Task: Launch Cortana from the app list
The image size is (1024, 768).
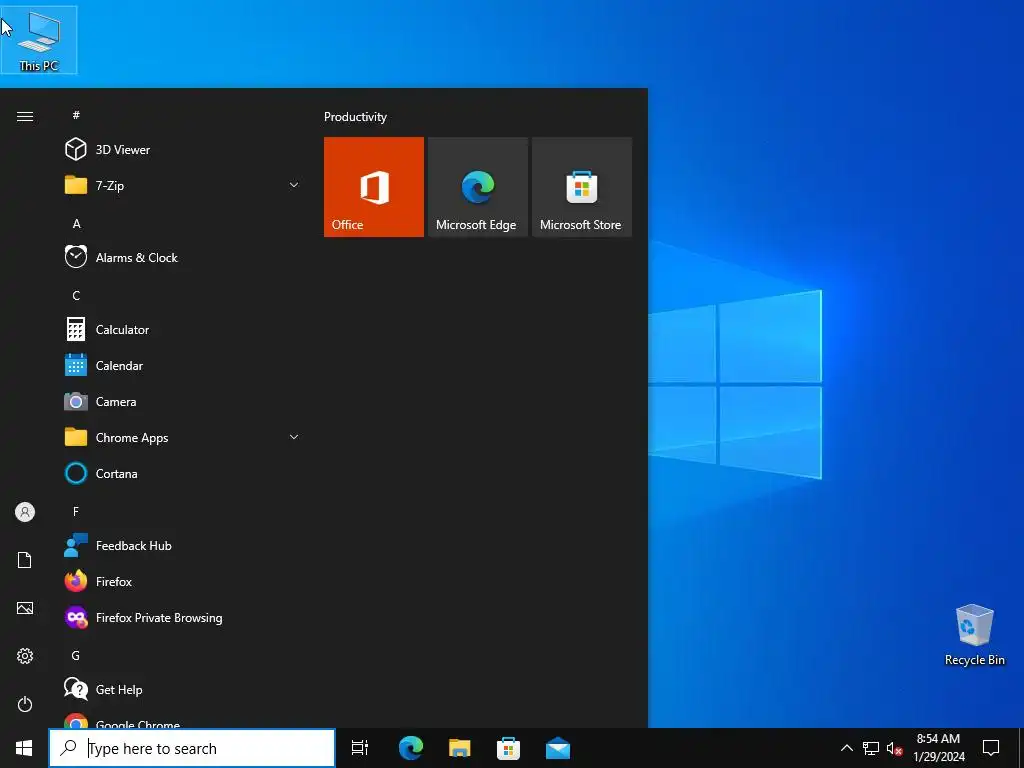Action: click(x=183, y=473)
